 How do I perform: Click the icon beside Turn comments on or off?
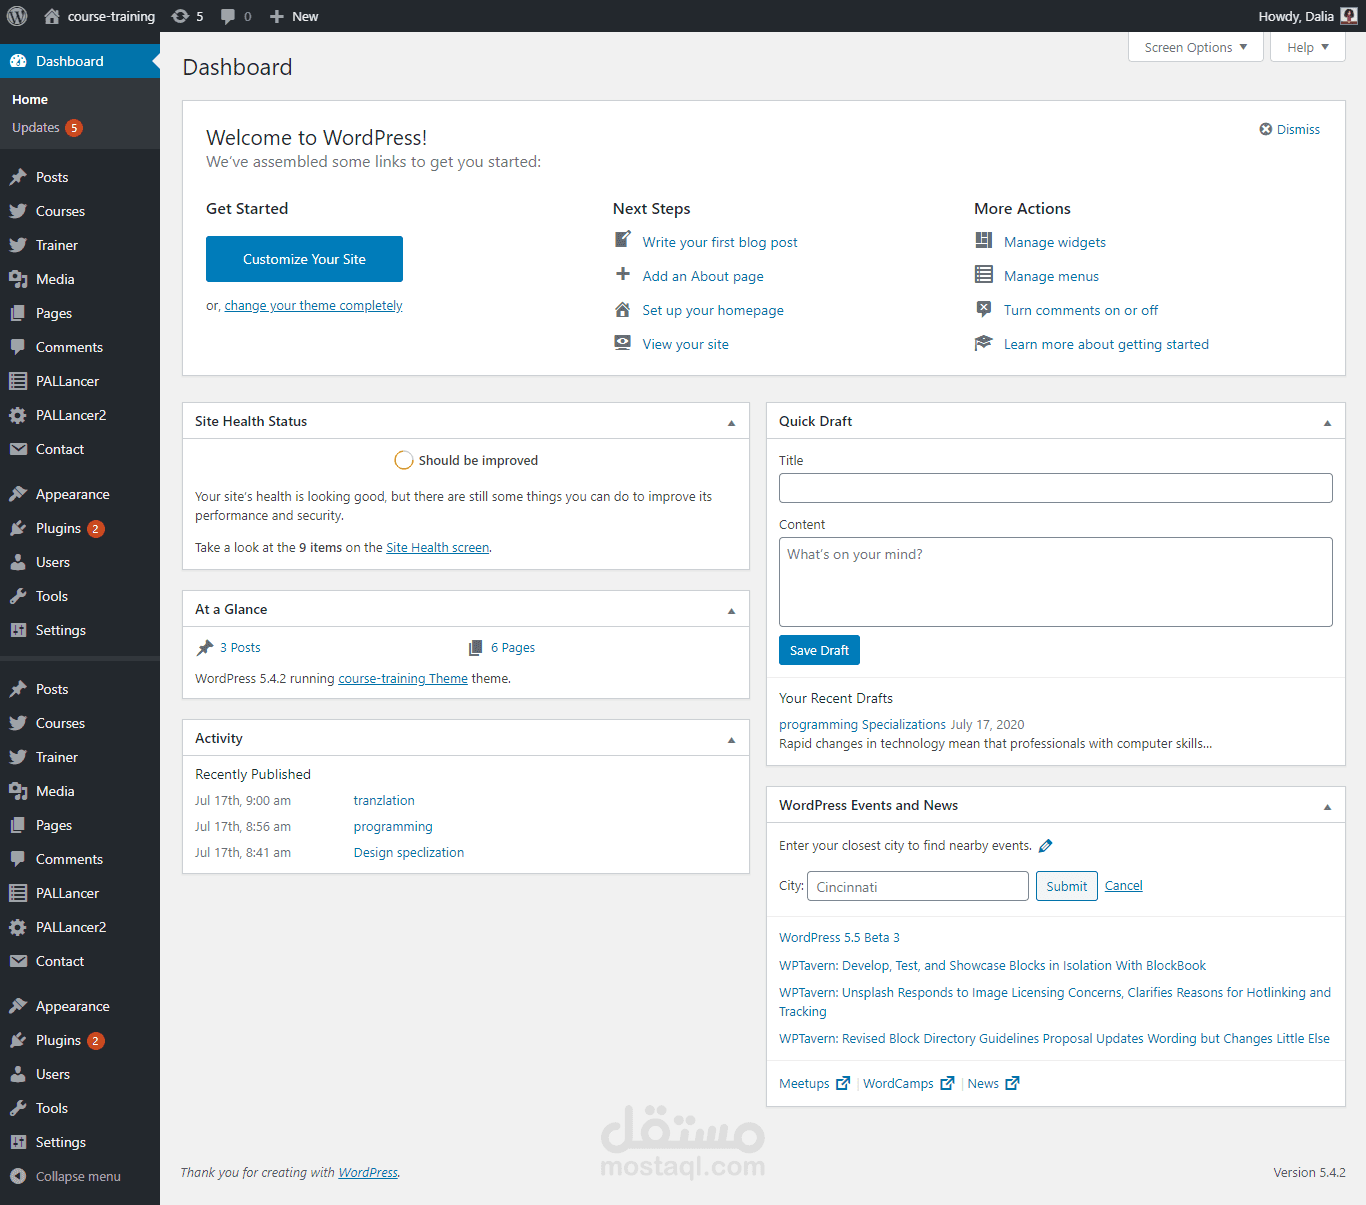pyautogui.click(x=984, y=309)
